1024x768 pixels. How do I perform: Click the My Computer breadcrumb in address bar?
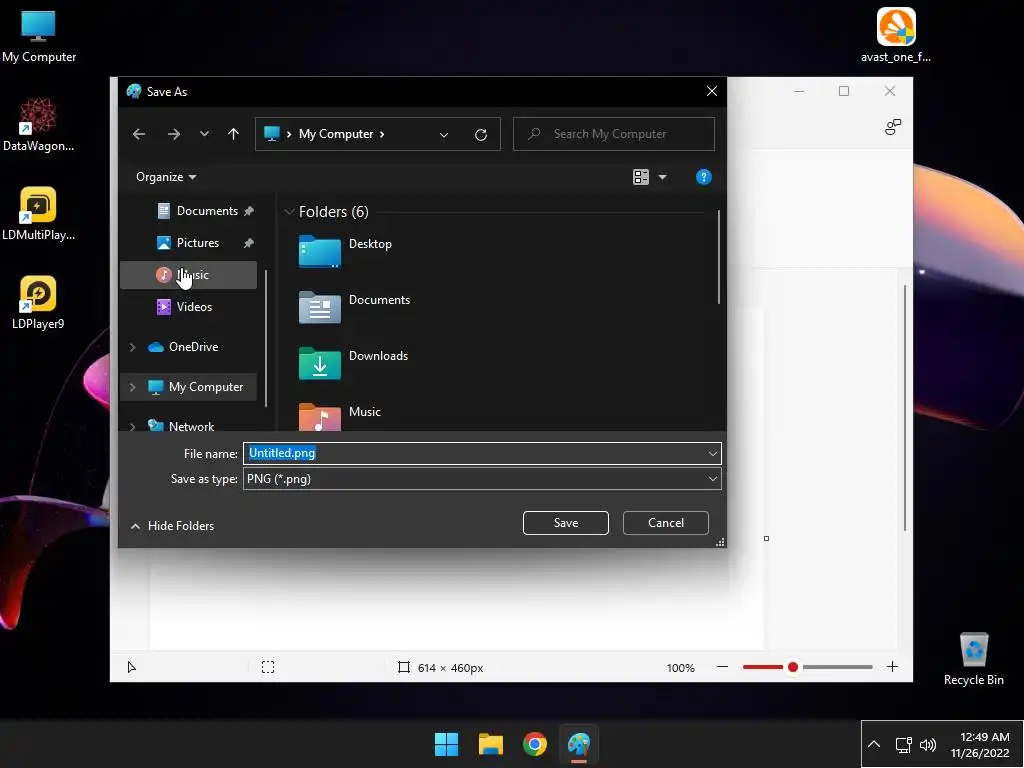point(336,134)
